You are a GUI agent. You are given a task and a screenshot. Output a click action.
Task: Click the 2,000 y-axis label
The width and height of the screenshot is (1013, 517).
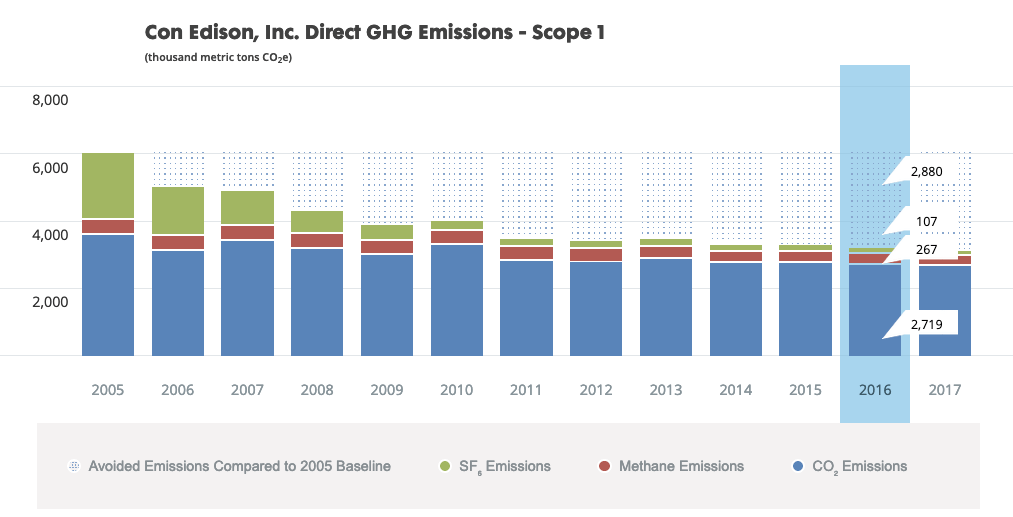[x=50, y=302]
